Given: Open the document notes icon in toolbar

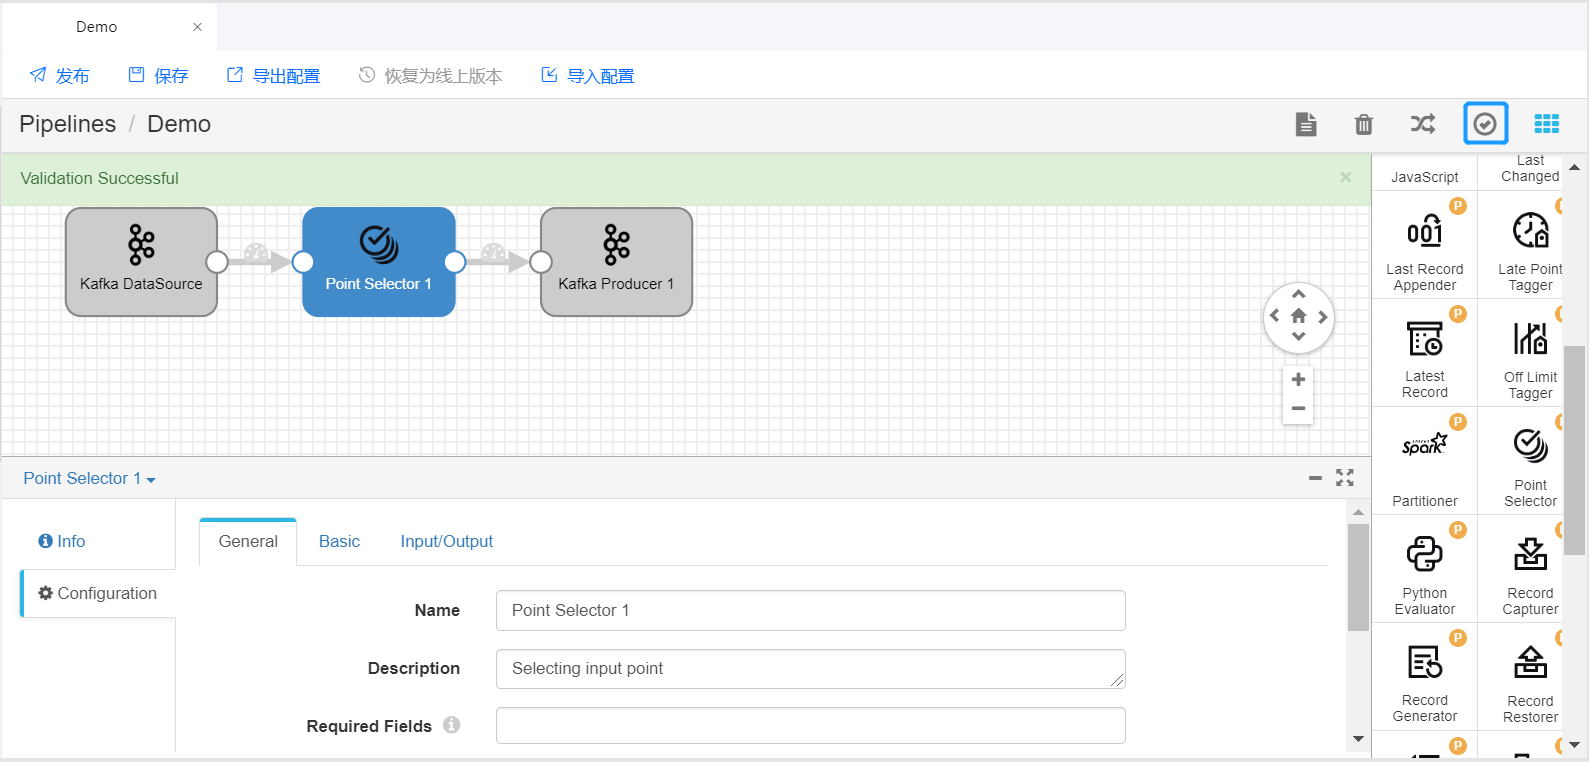Looking at the screenshot, I should [1305, 124].
